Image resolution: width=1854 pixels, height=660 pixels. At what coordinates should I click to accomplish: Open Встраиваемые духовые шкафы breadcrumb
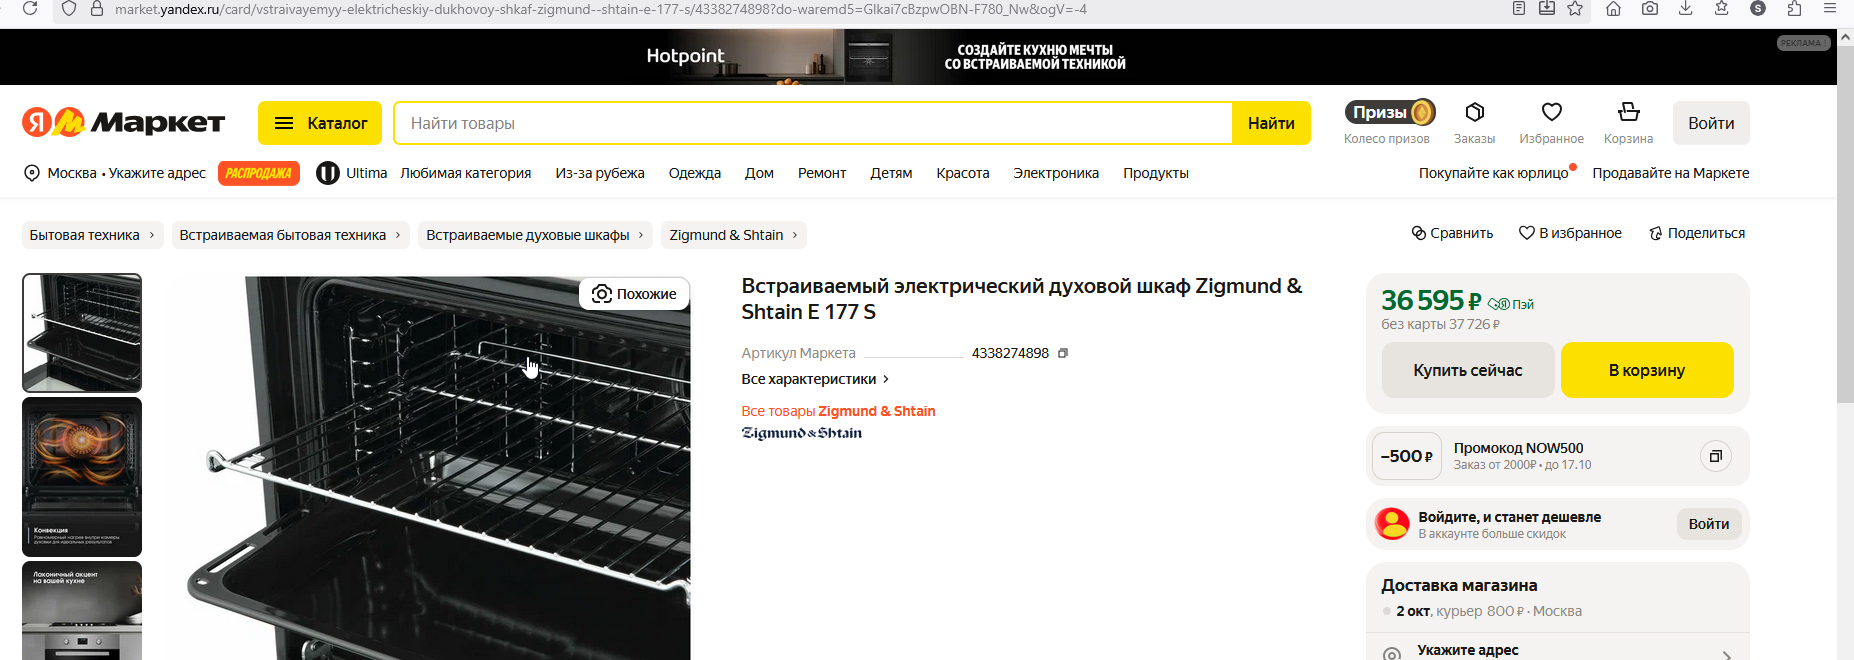[535, 235]
